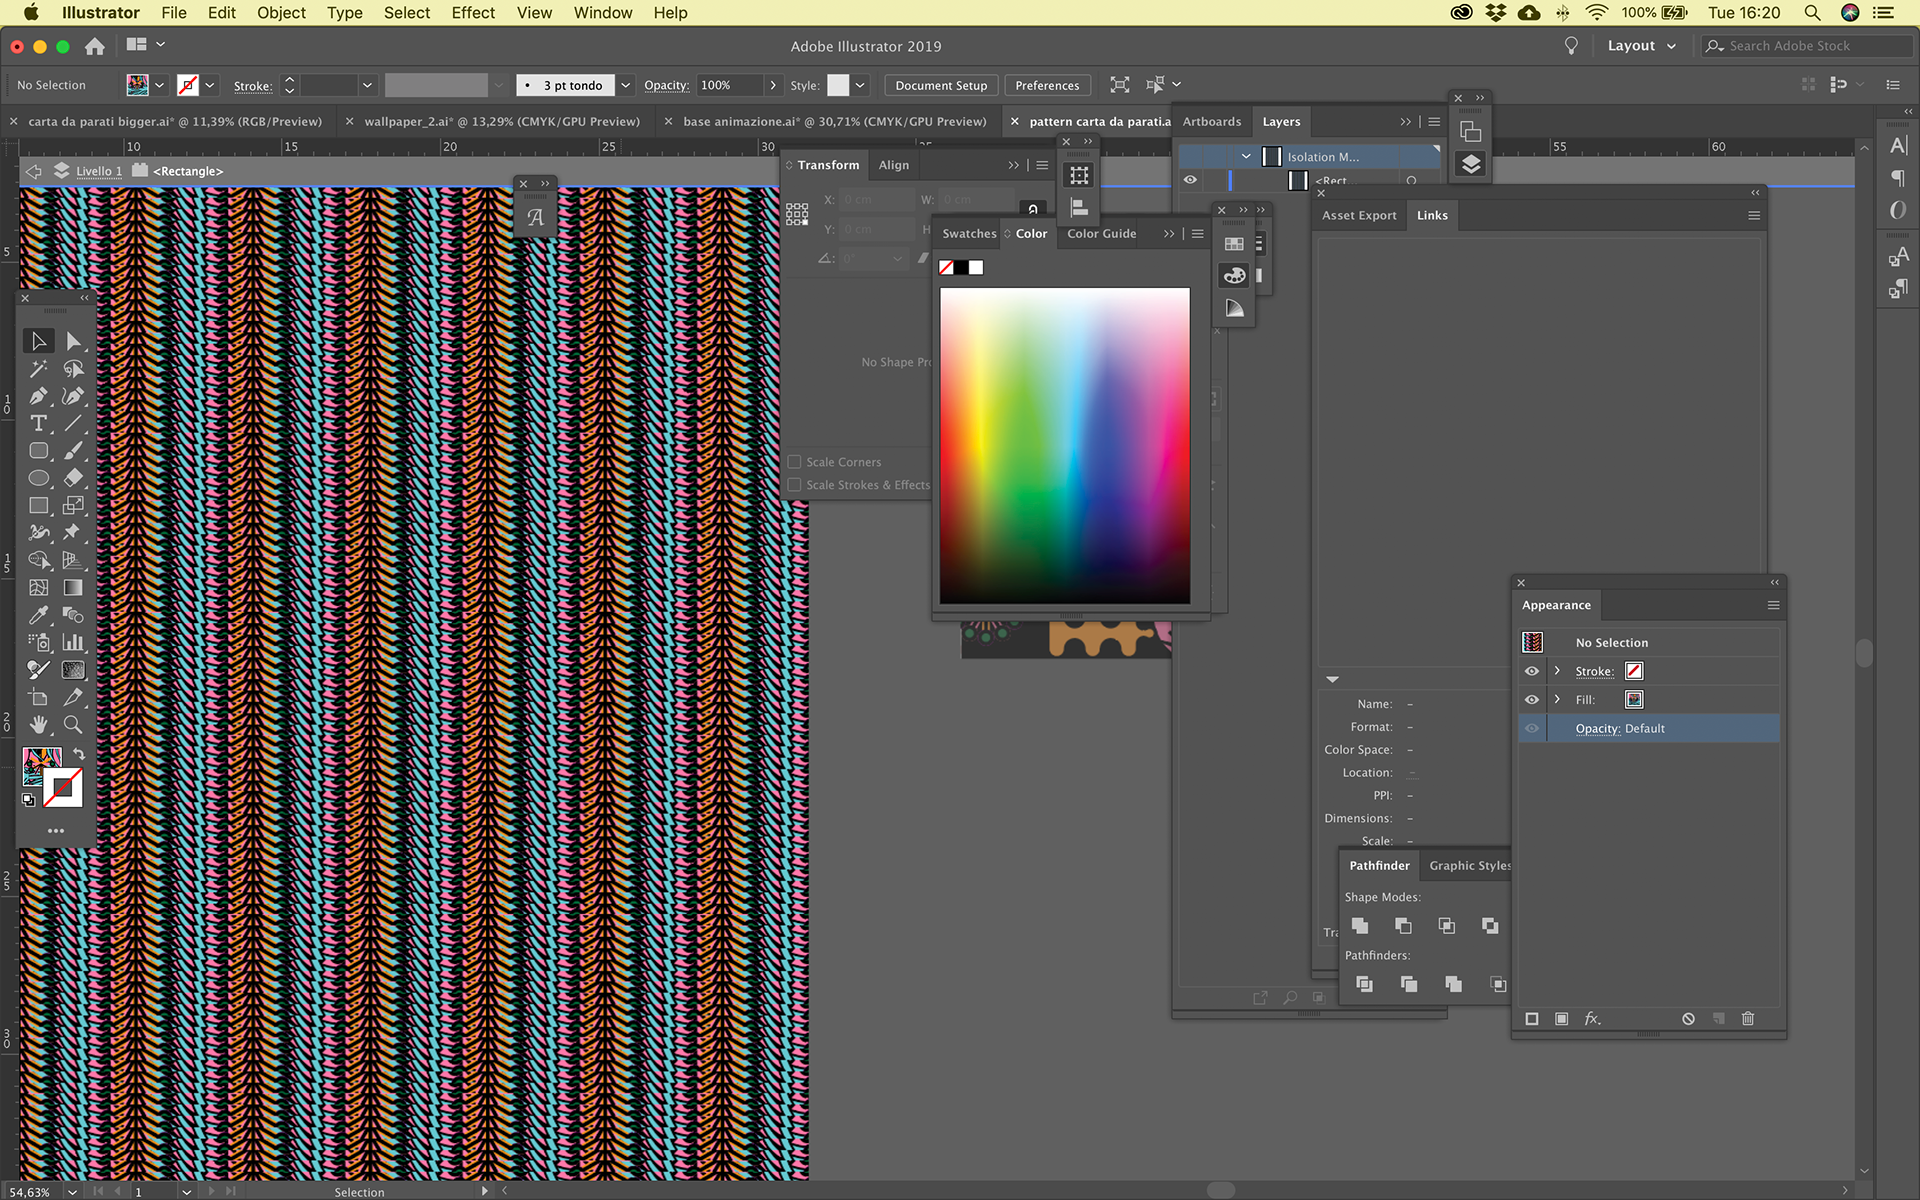Click the Unite shape mode icon

tap(1360, 926)
